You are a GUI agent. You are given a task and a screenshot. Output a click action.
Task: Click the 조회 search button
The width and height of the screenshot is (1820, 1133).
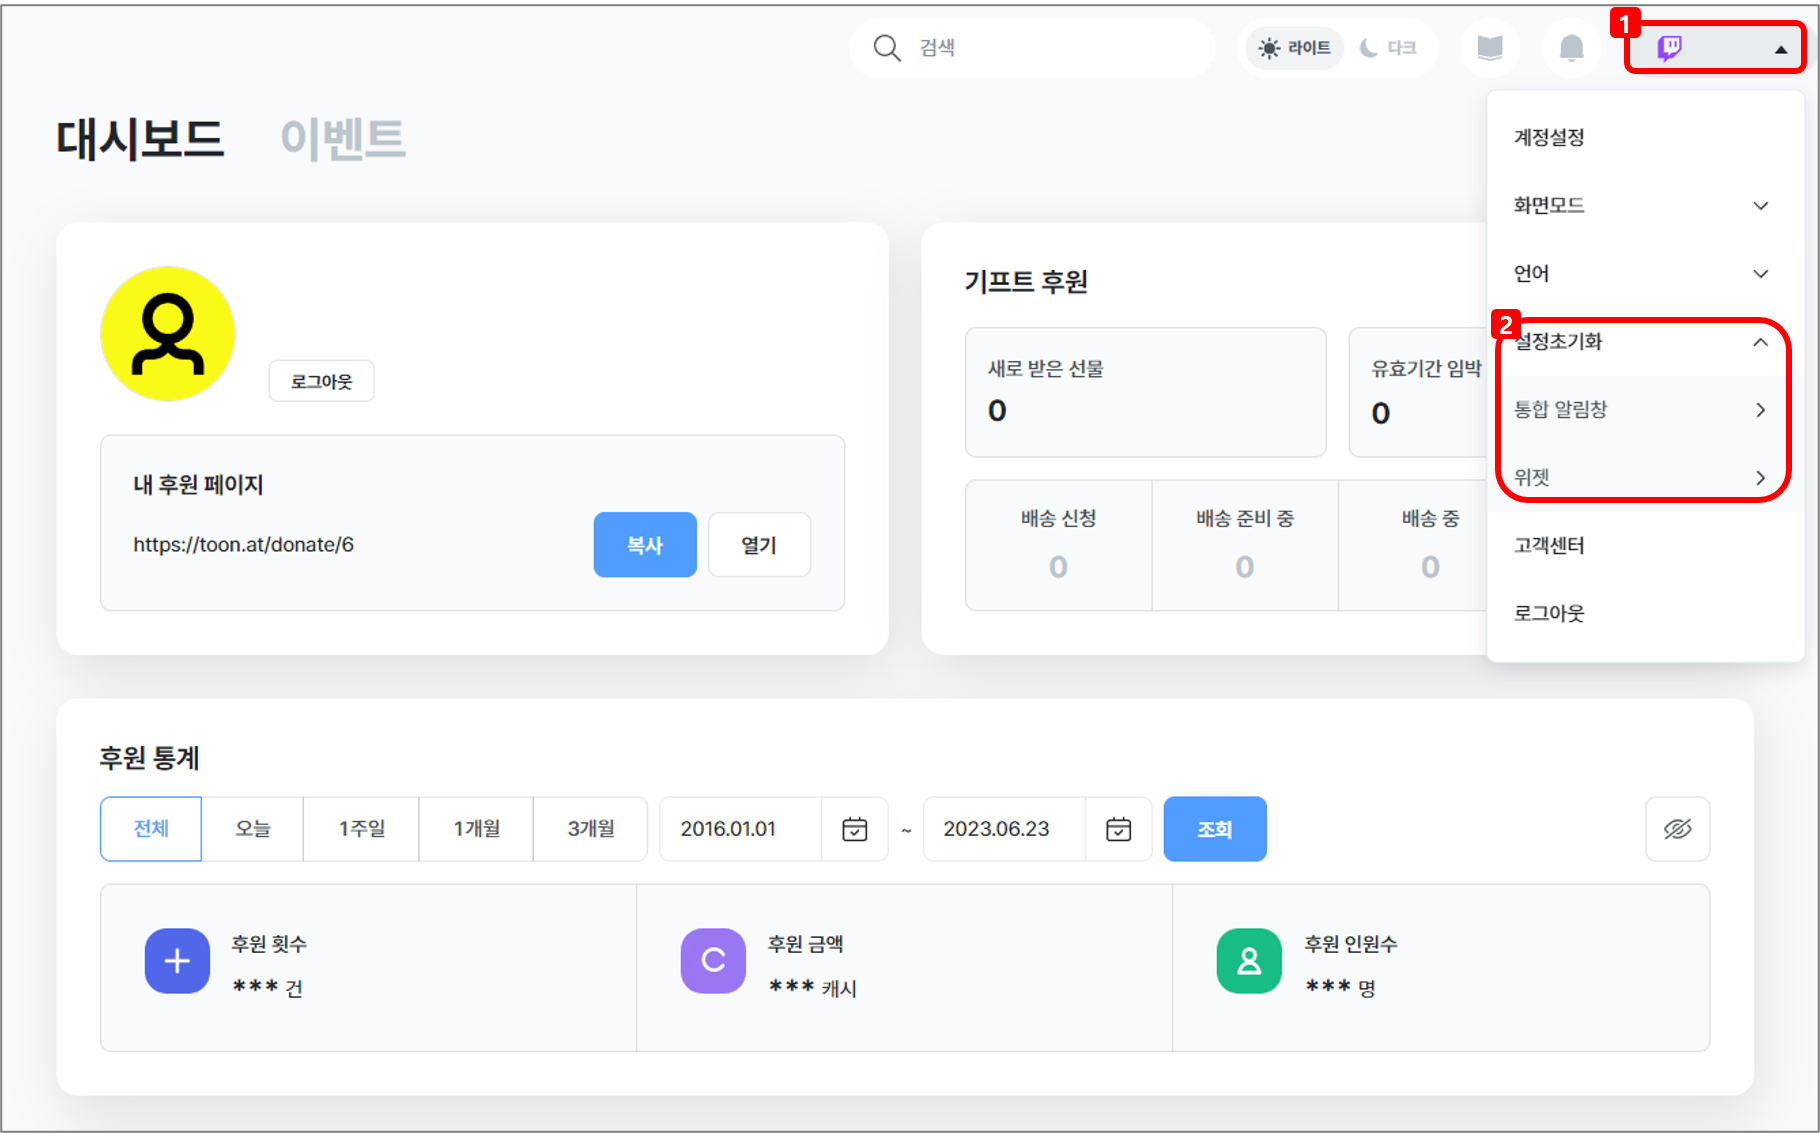[x=1214, y=829]
